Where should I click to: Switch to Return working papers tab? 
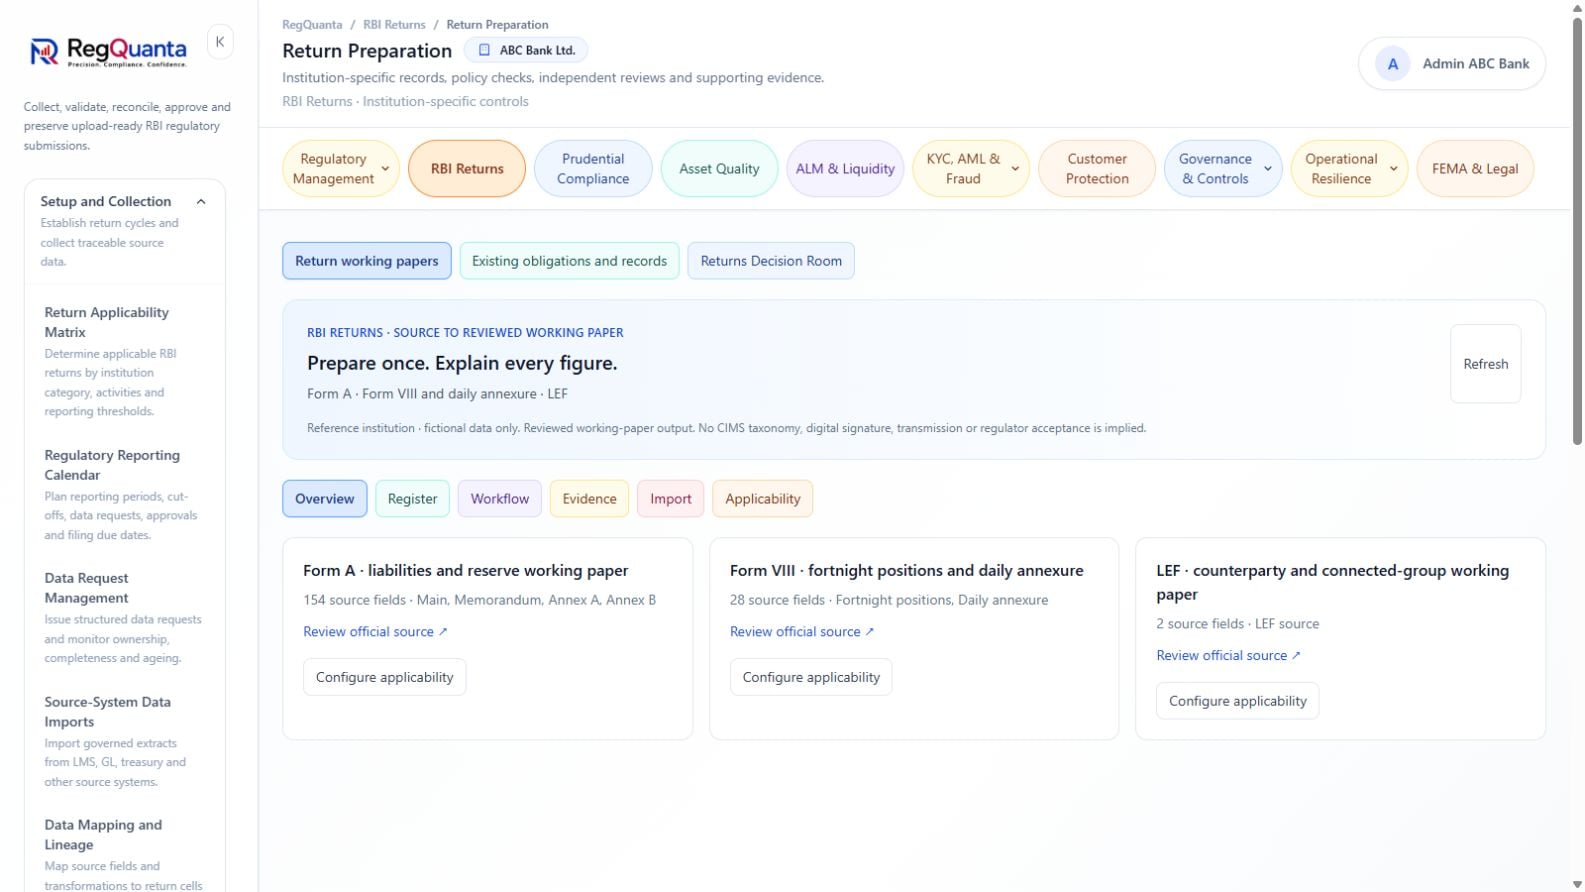click(367, 261)
